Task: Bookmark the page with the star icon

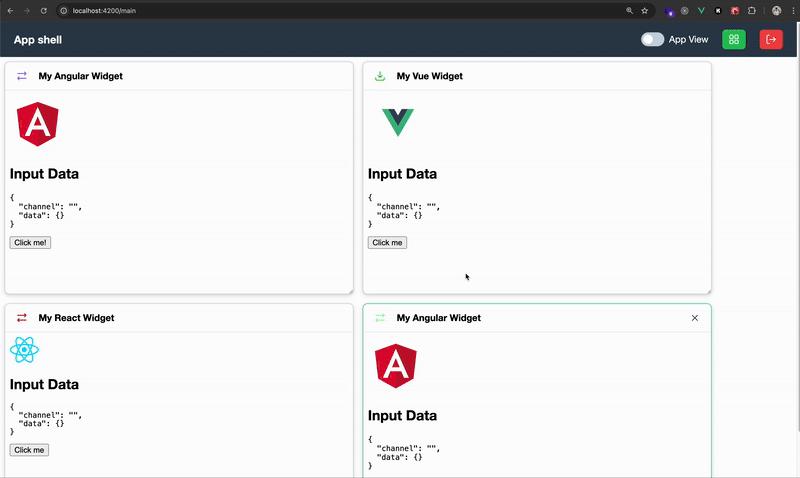Action: pyautogui.click(x=644, y=11)
